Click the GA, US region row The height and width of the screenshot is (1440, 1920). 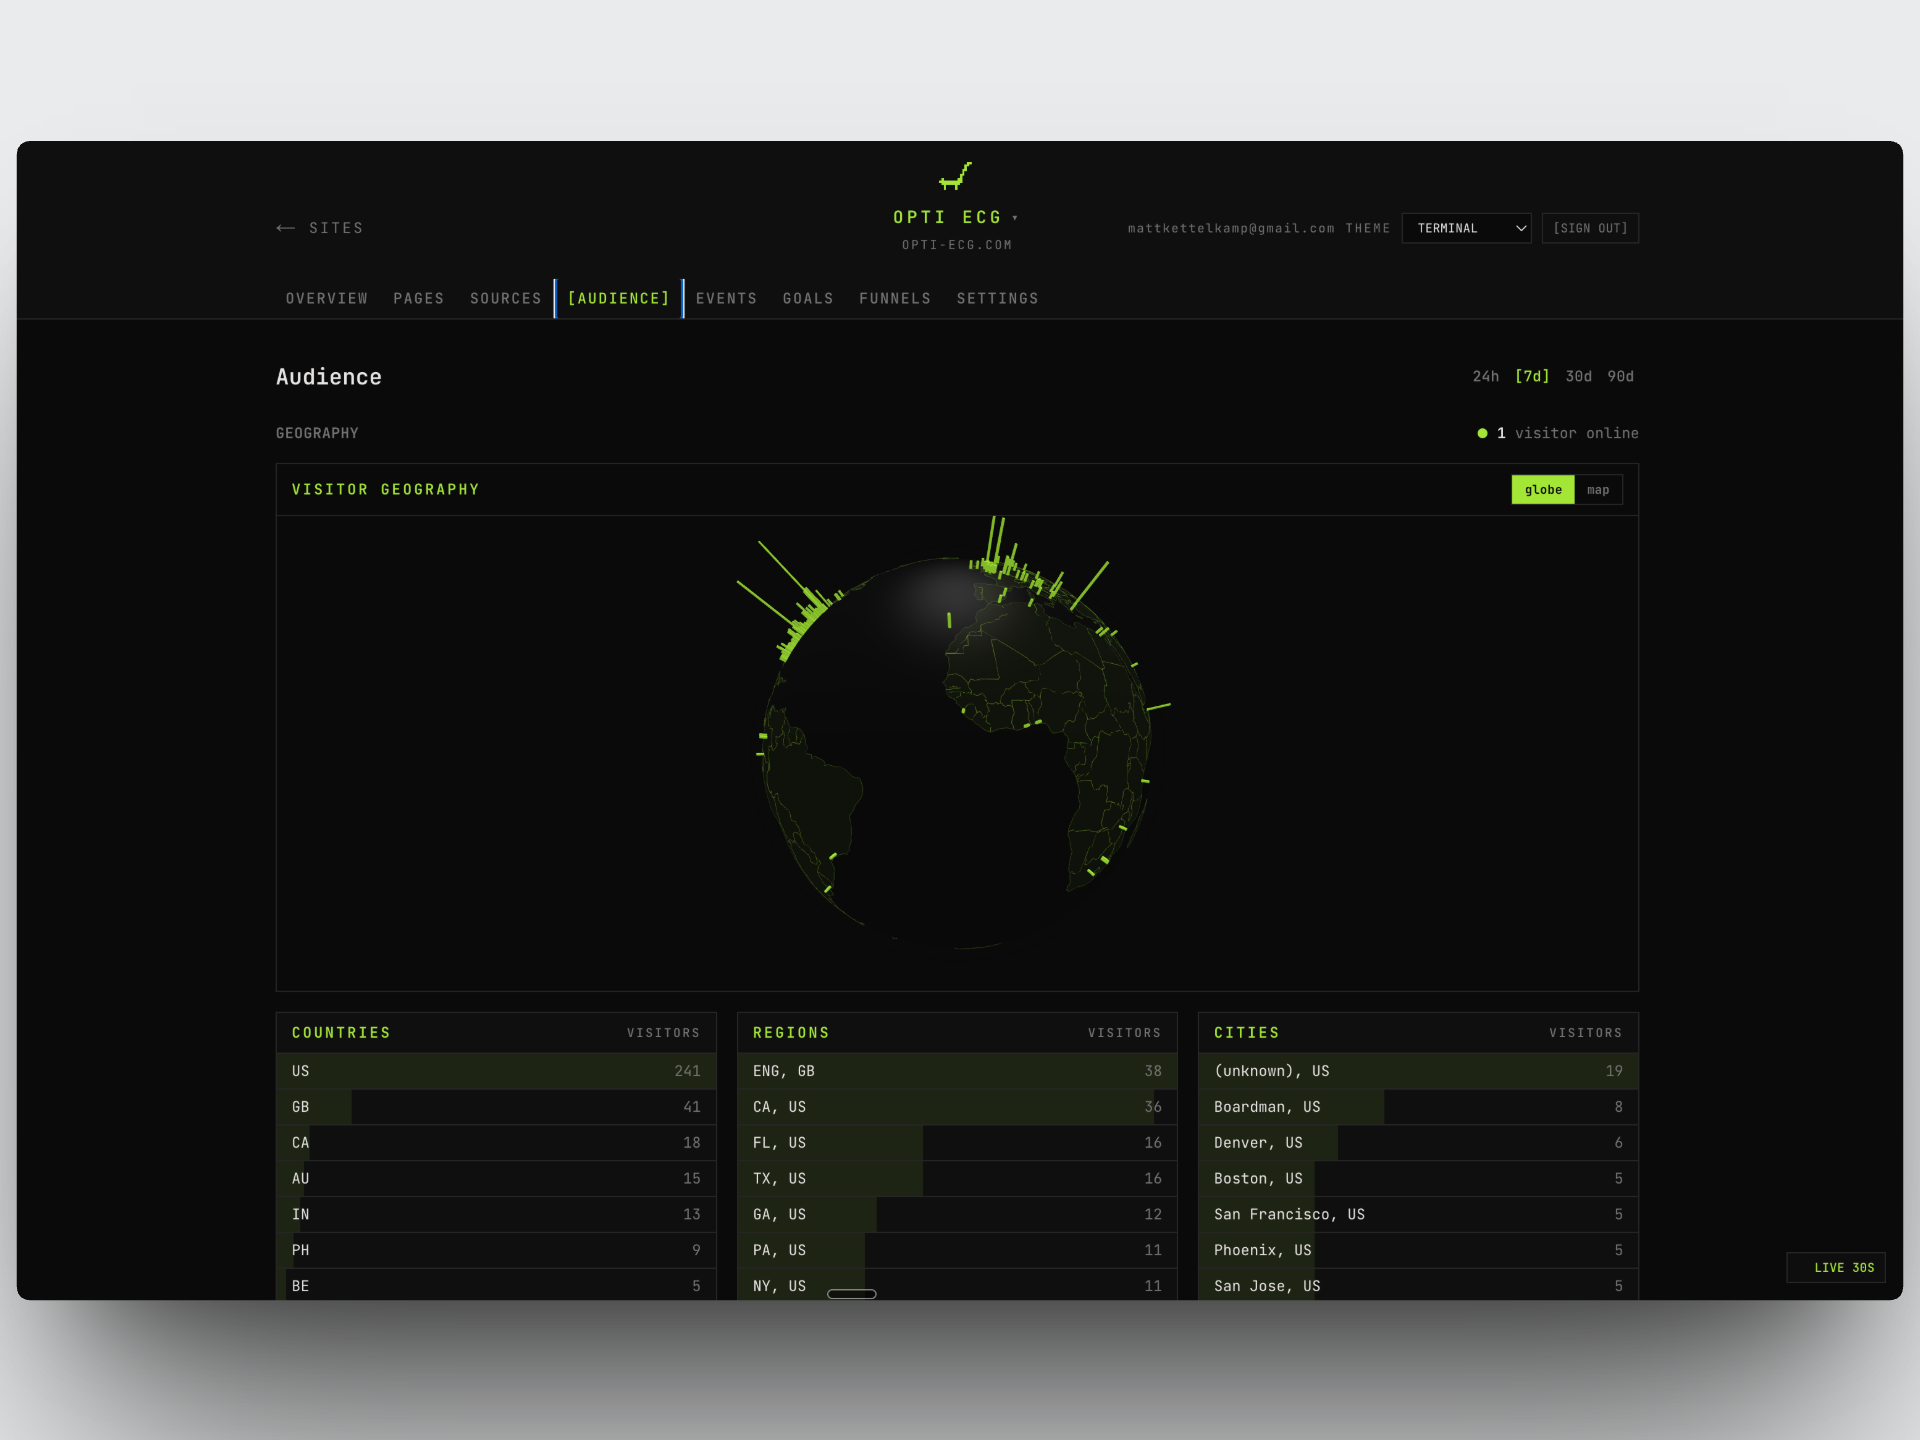tap(957, 1215)
